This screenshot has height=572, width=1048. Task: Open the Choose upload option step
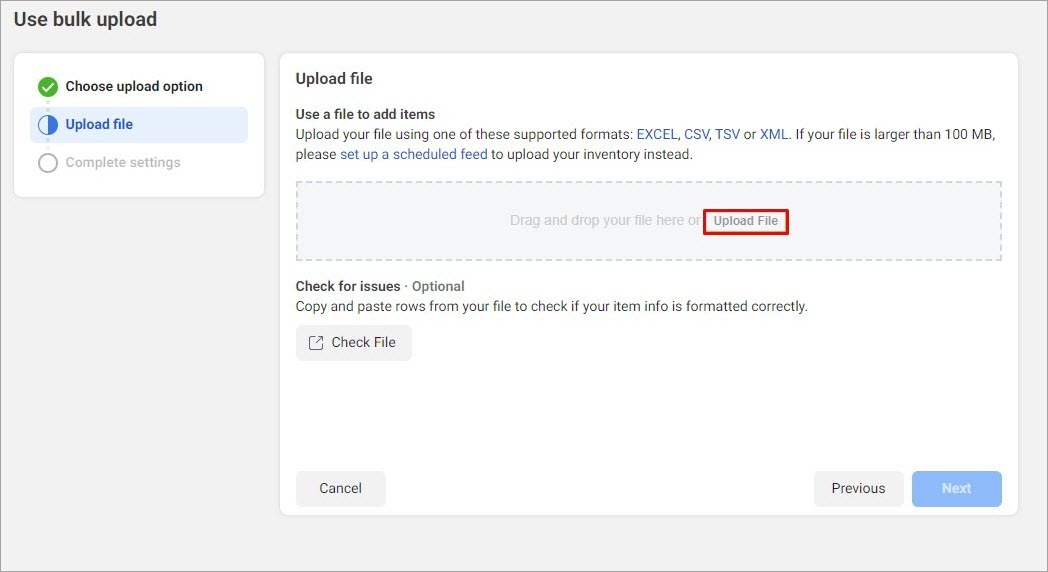point(134,86)
